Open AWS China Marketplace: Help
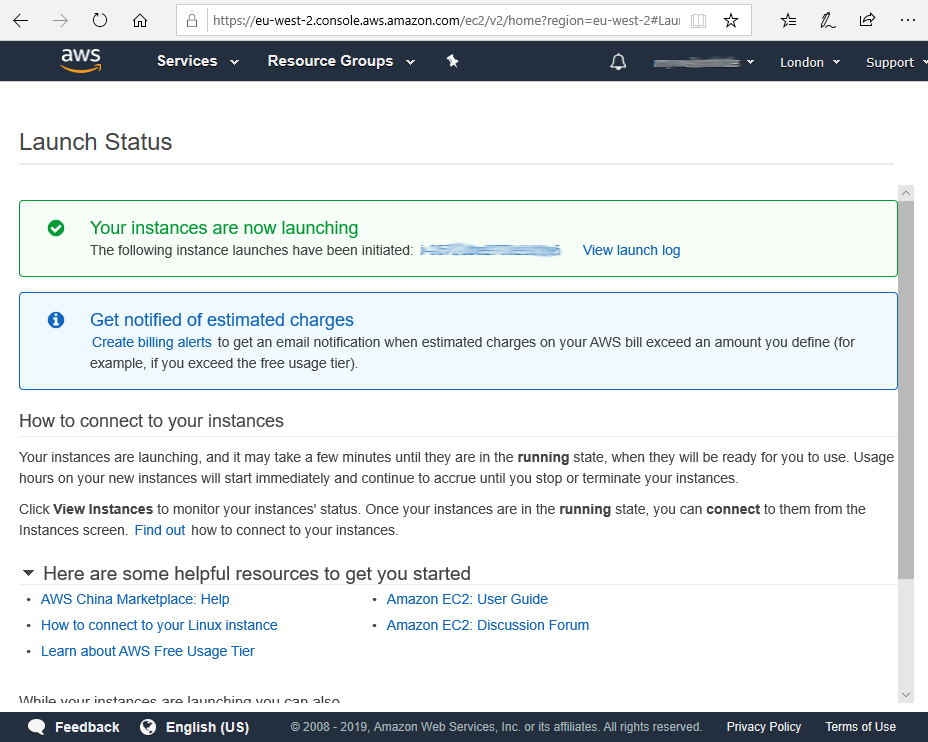Image resolution: width=928 pixels, height=742 pixels. pos(135,599)
